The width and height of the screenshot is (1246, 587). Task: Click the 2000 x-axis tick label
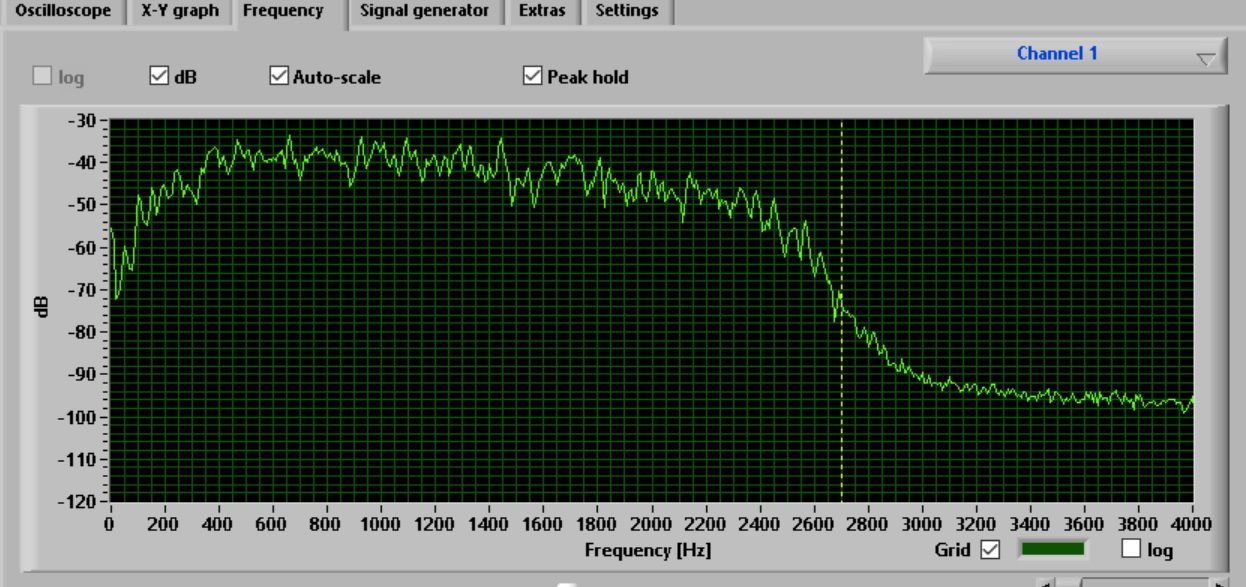(x=651, y=523)
